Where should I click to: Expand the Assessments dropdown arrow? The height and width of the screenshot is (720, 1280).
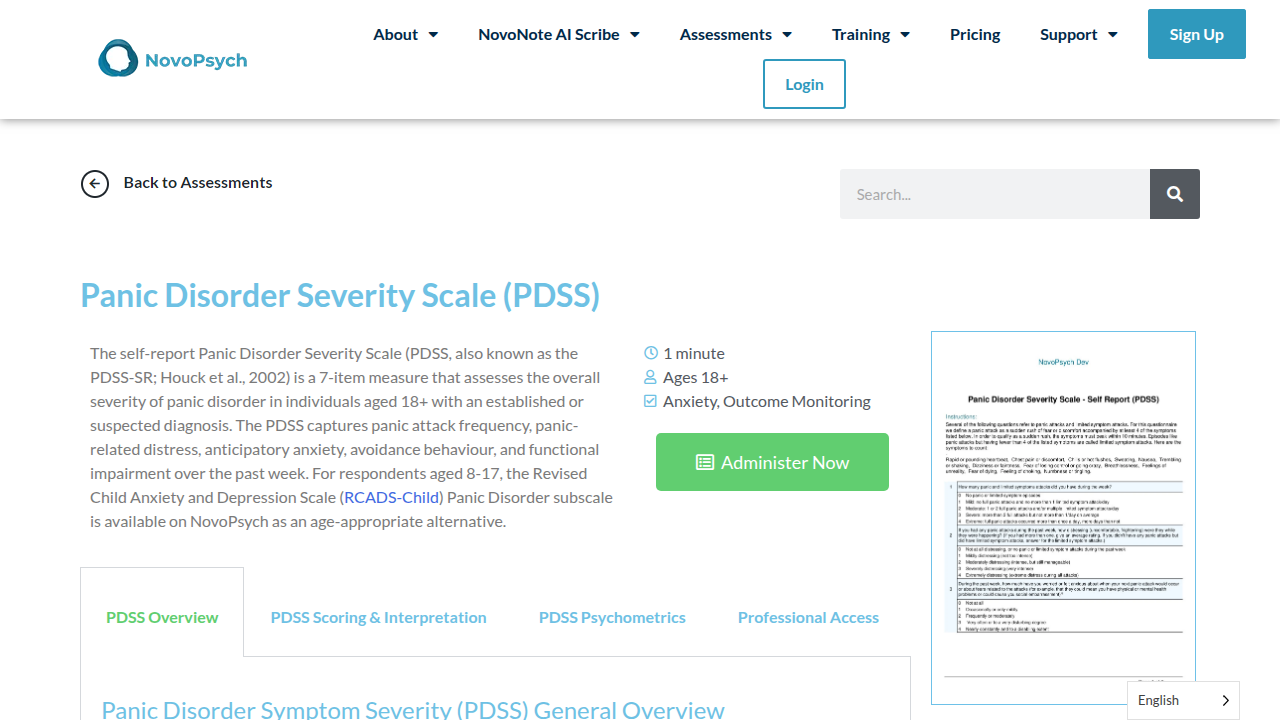point(787,35)
